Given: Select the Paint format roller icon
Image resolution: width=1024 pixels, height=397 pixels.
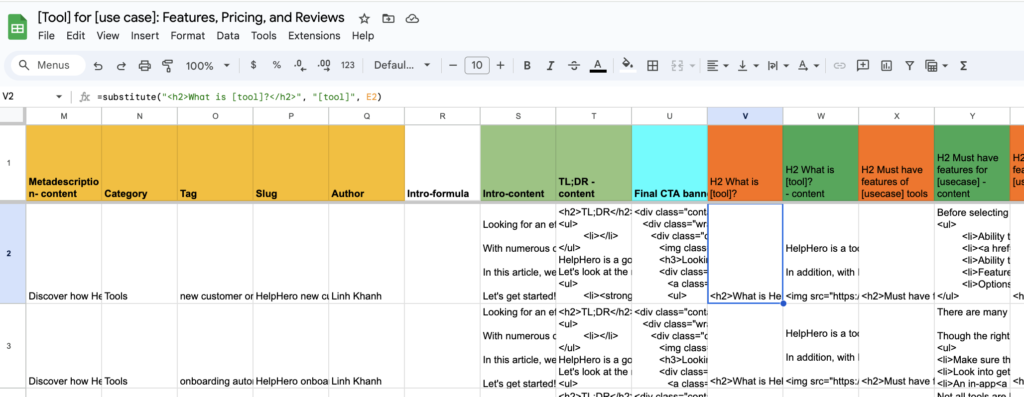Looking at the screenshot, I should [168, 65].
